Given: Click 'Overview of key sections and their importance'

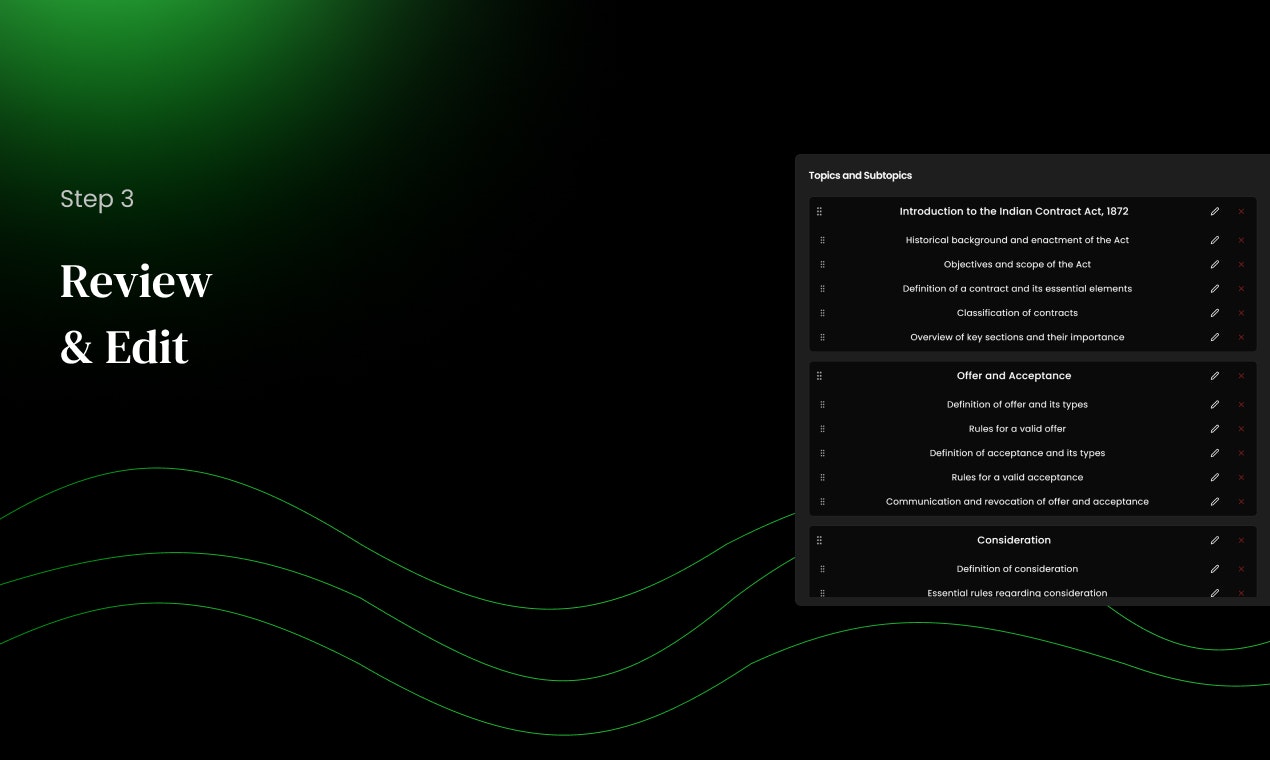Looking at the screenshot, I should (x=1017, y=337).
